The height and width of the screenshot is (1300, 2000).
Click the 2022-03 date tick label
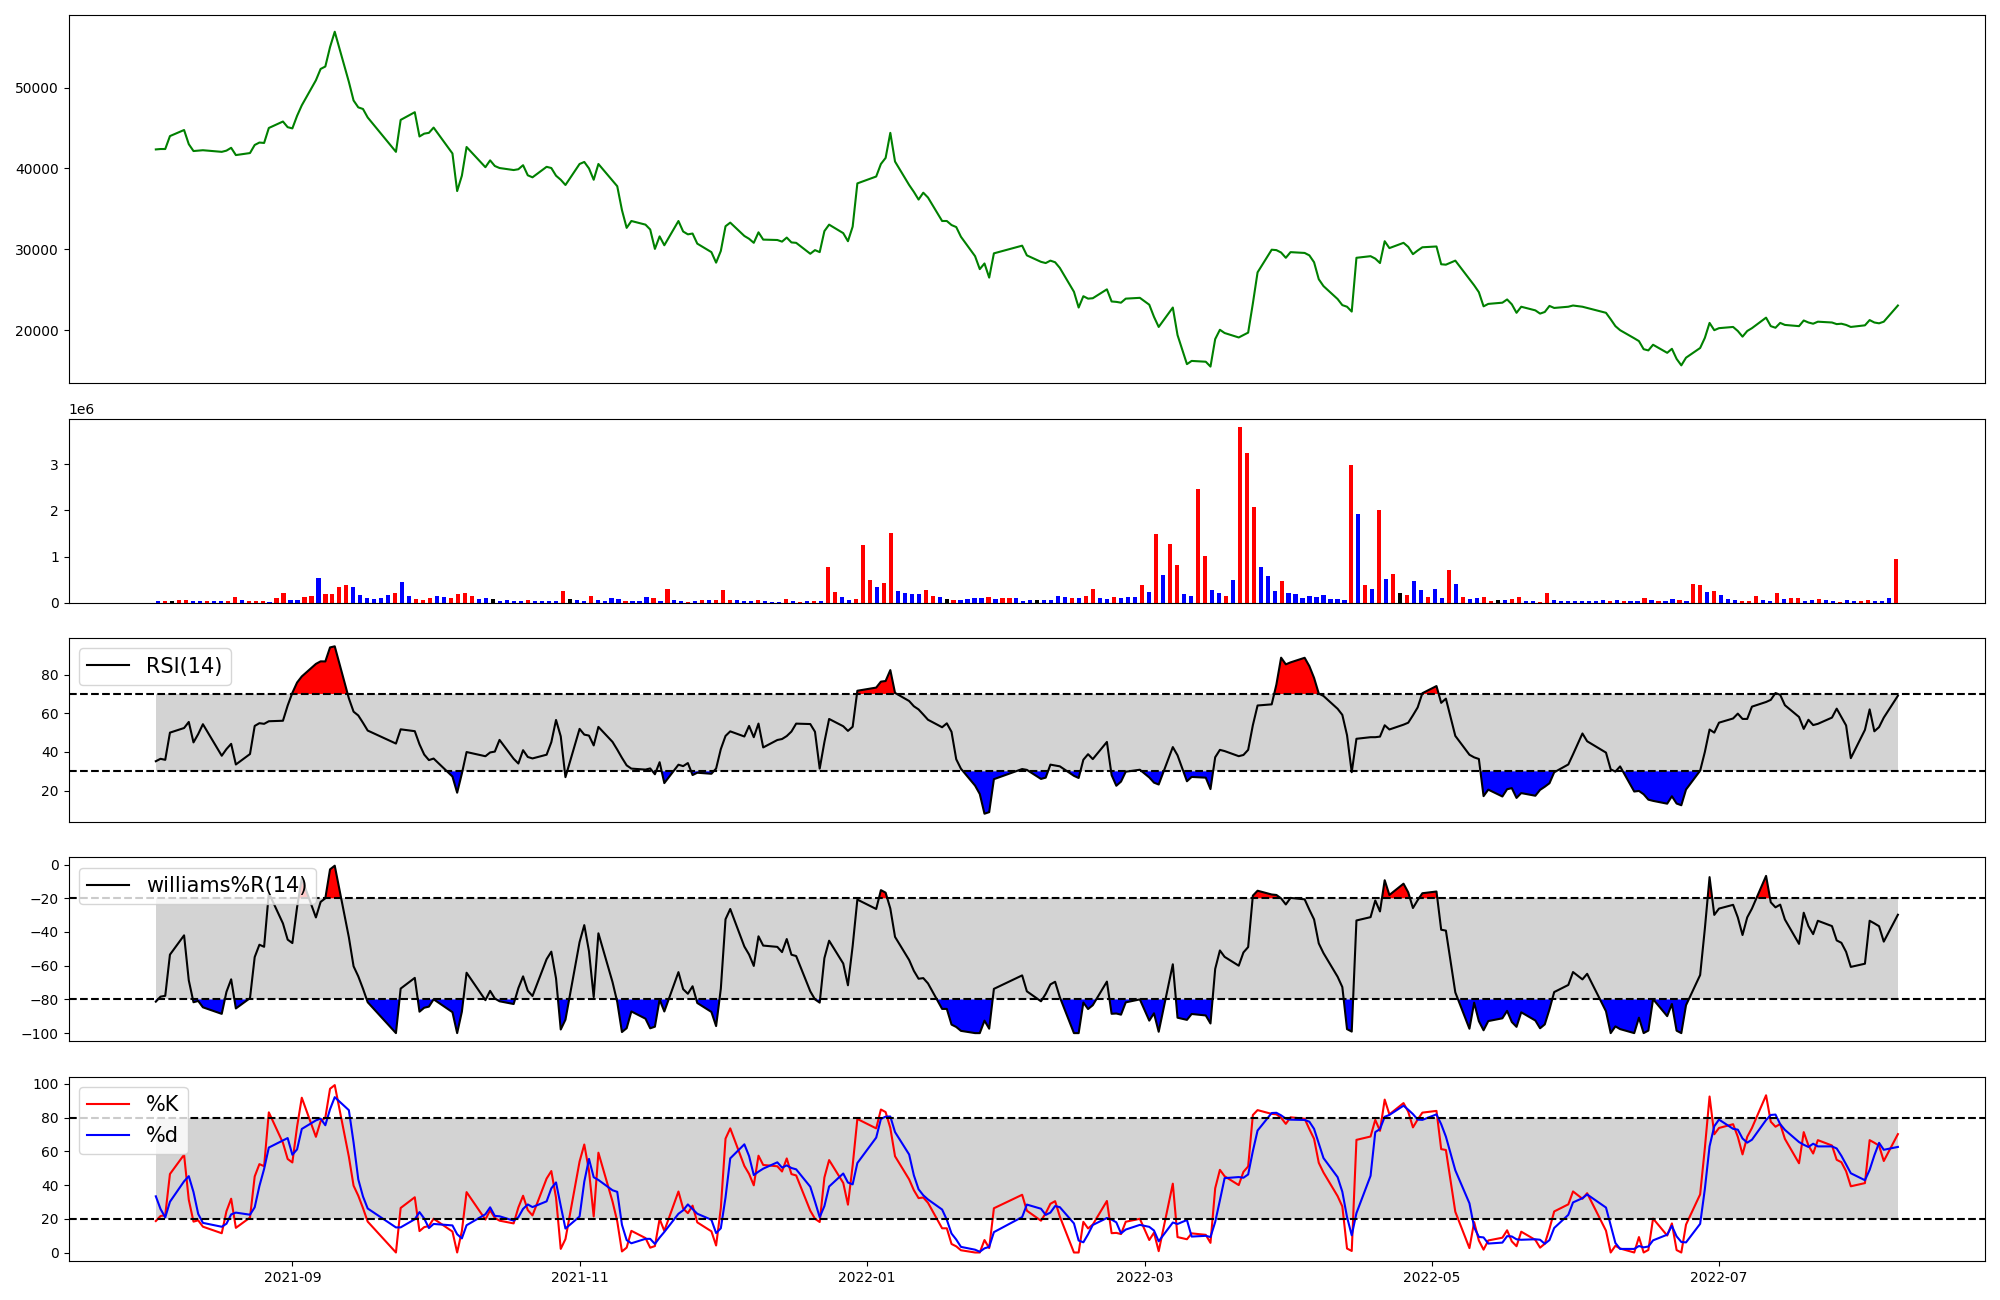coord(1144,1277)
